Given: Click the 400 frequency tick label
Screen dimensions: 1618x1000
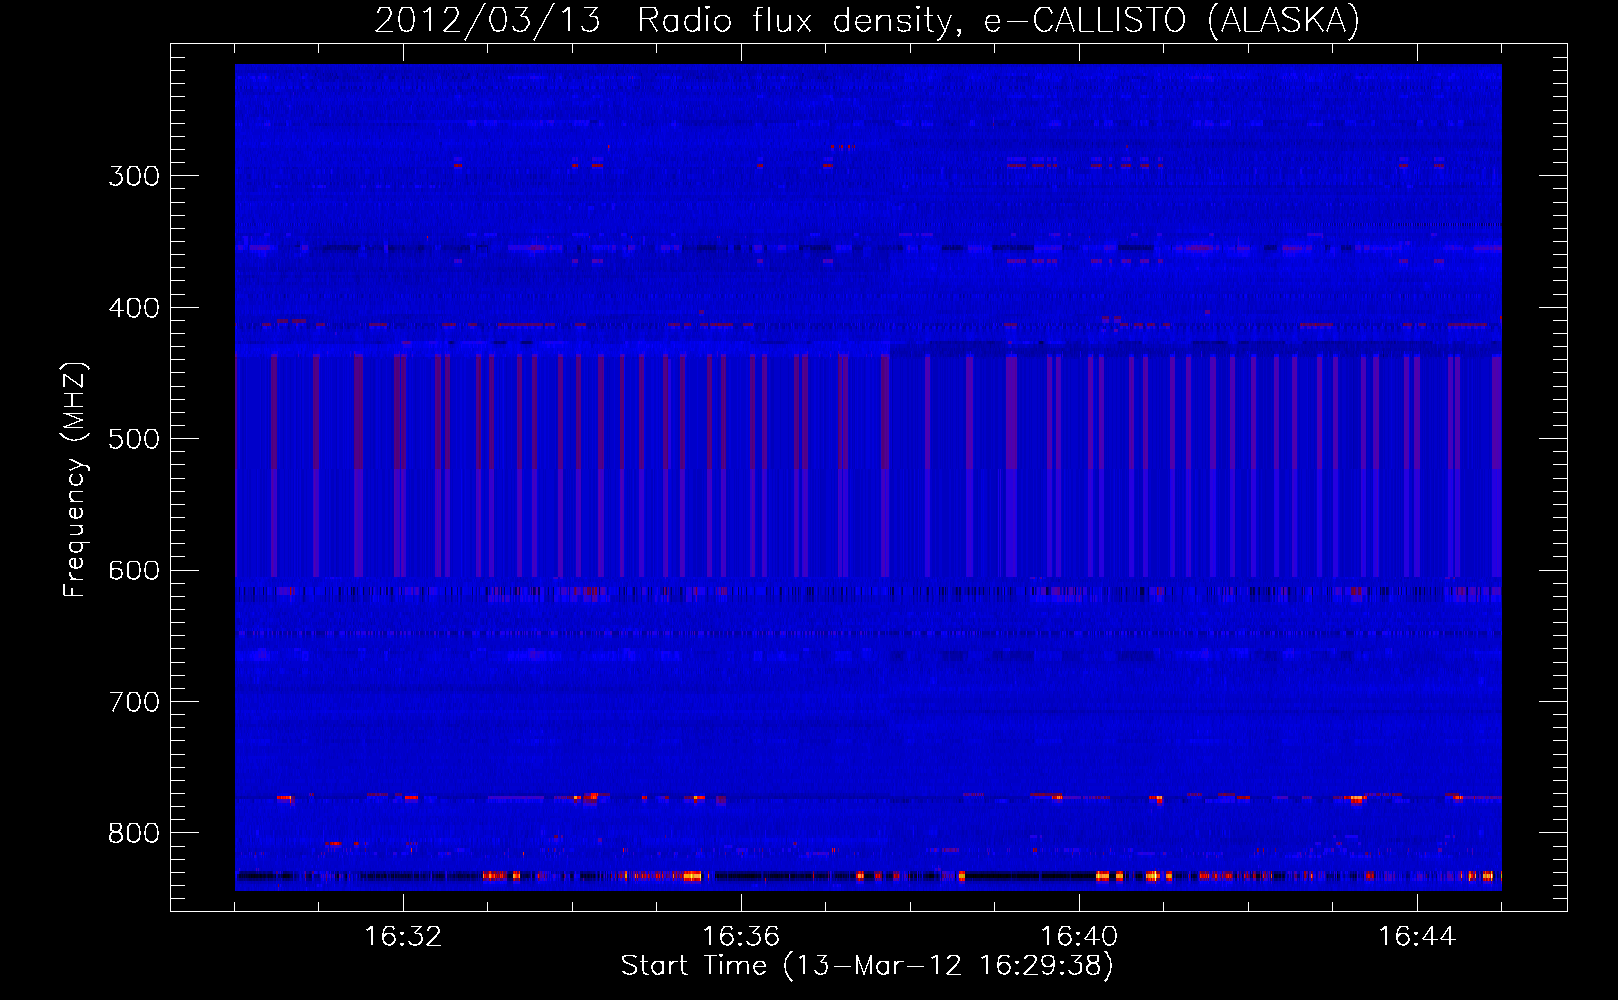Looking at the screenshot, I should click(134, 308).
